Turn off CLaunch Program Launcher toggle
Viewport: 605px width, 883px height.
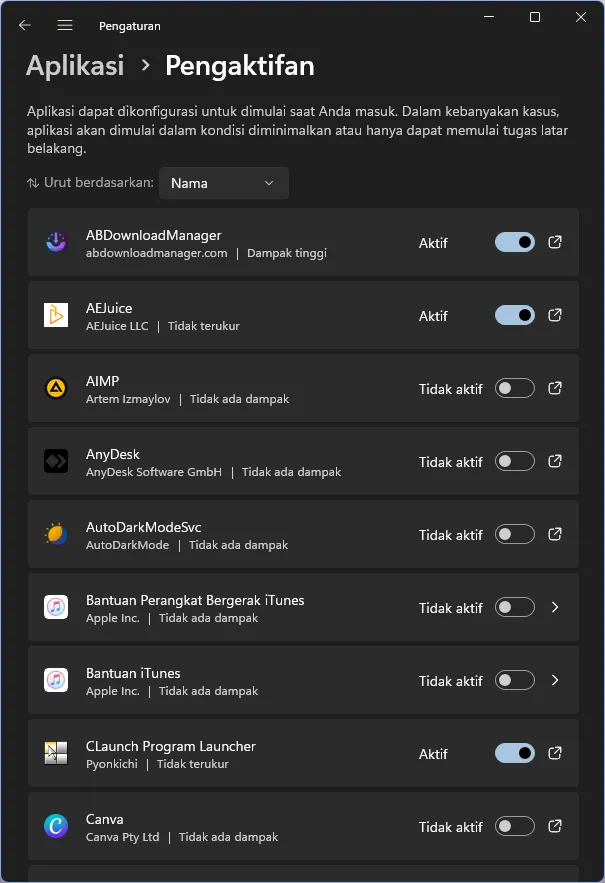coord(515,753)
